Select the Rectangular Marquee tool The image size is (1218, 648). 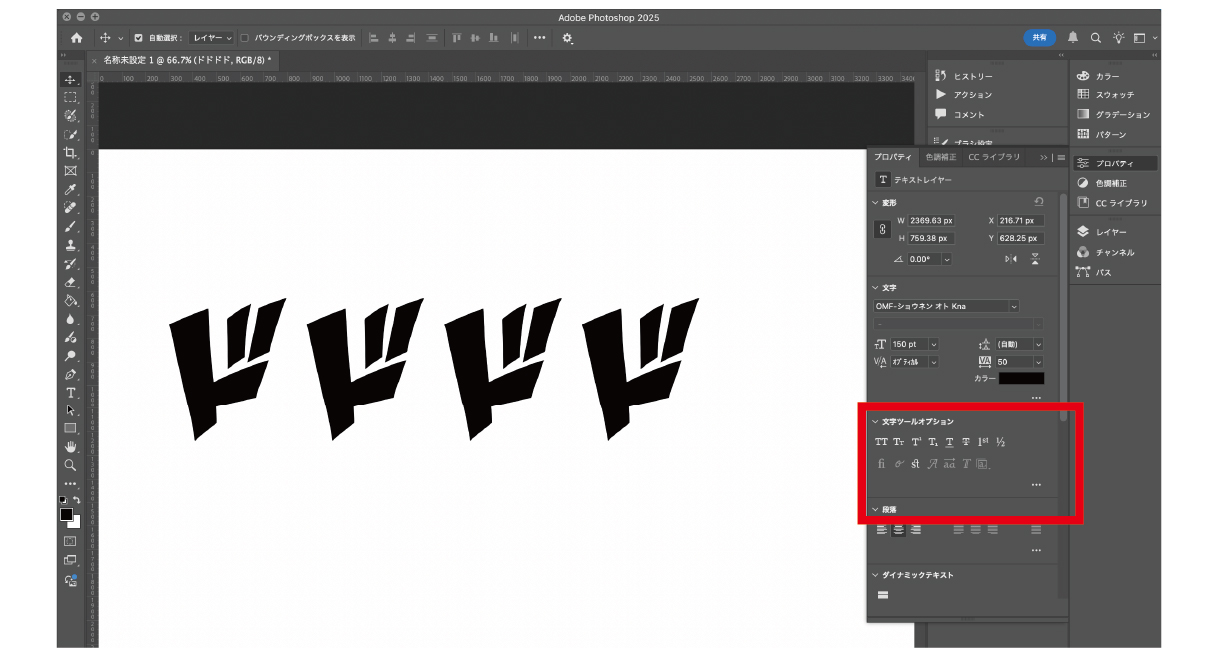(70, 97)
